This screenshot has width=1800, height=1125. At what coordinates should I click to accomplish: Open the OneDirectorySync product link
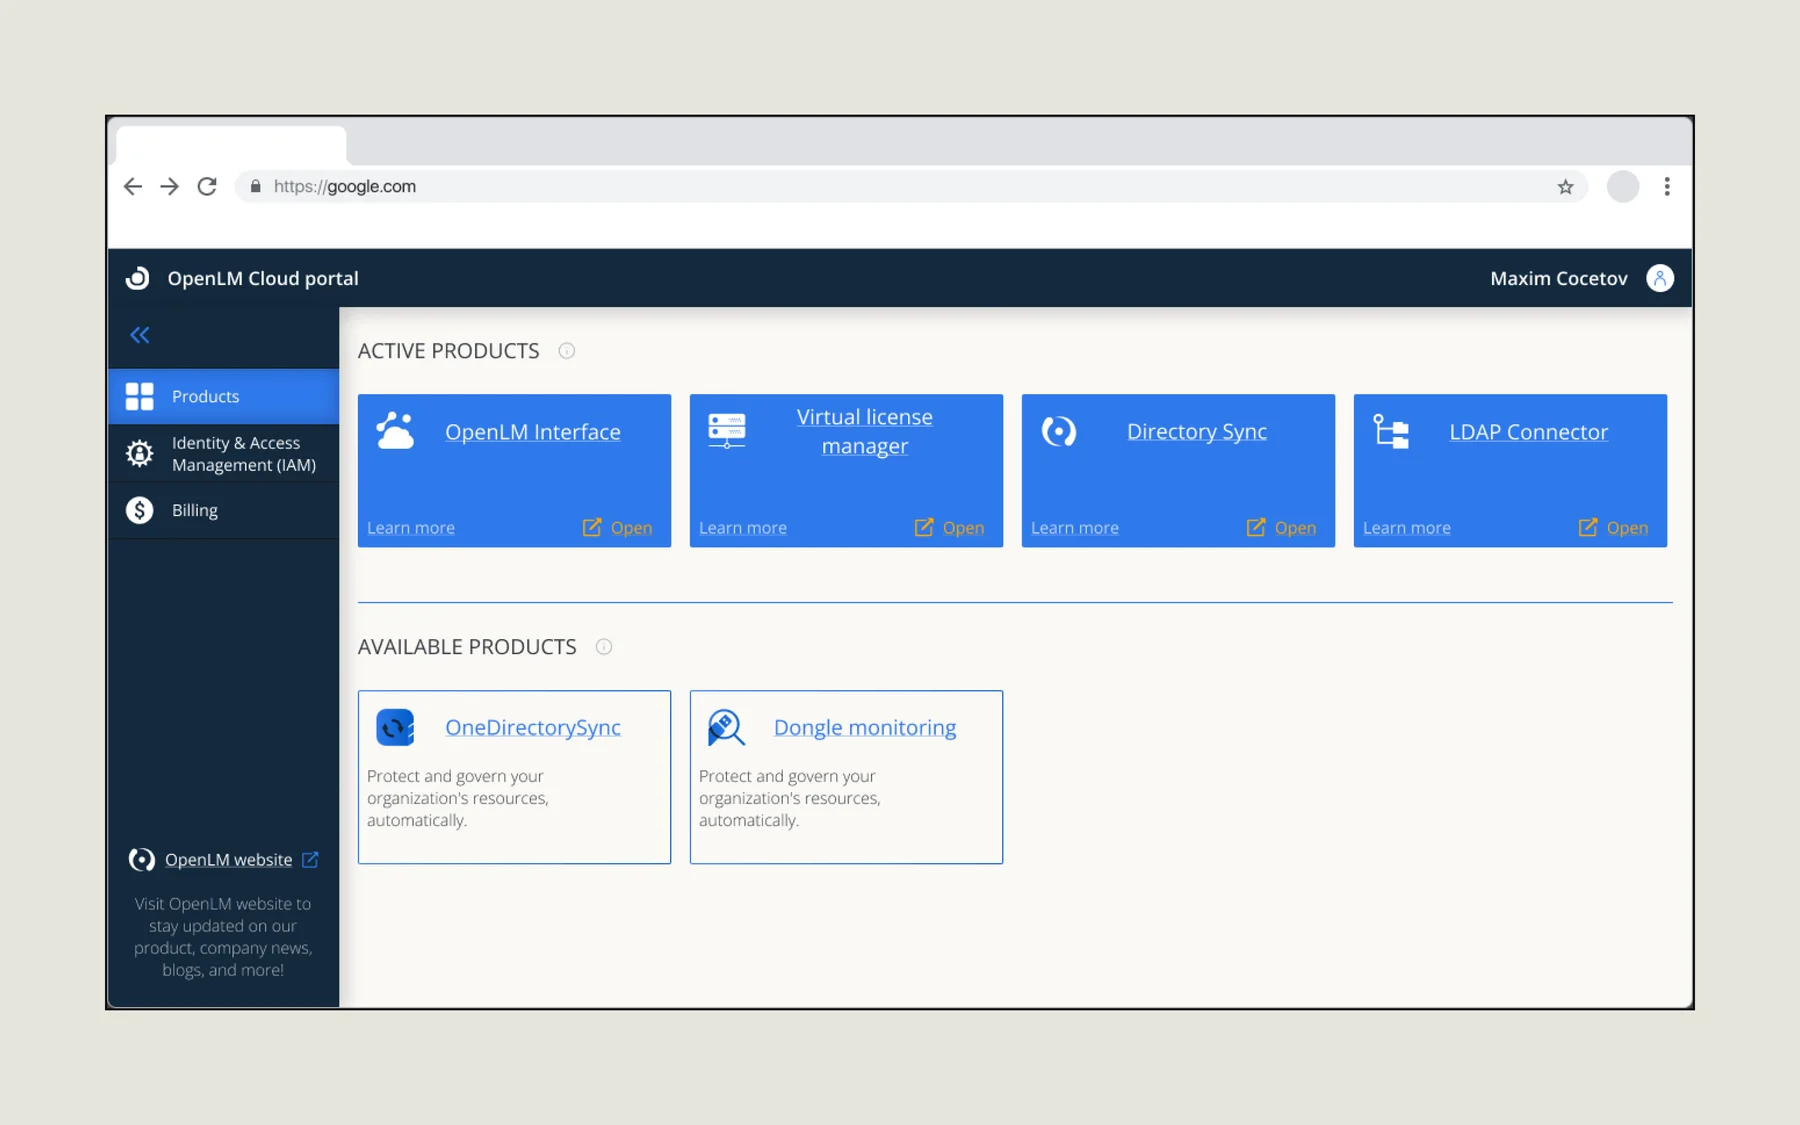click(533, 728)
